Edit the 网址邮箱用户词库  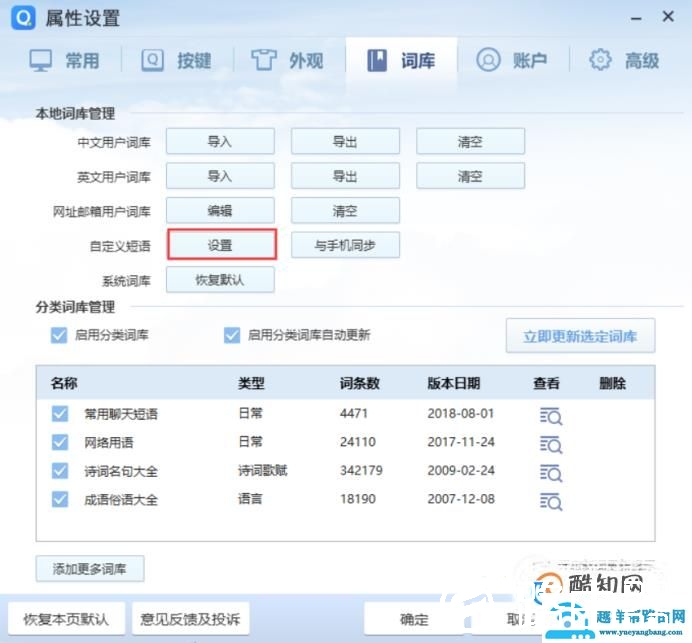click(x=220, y=210)
